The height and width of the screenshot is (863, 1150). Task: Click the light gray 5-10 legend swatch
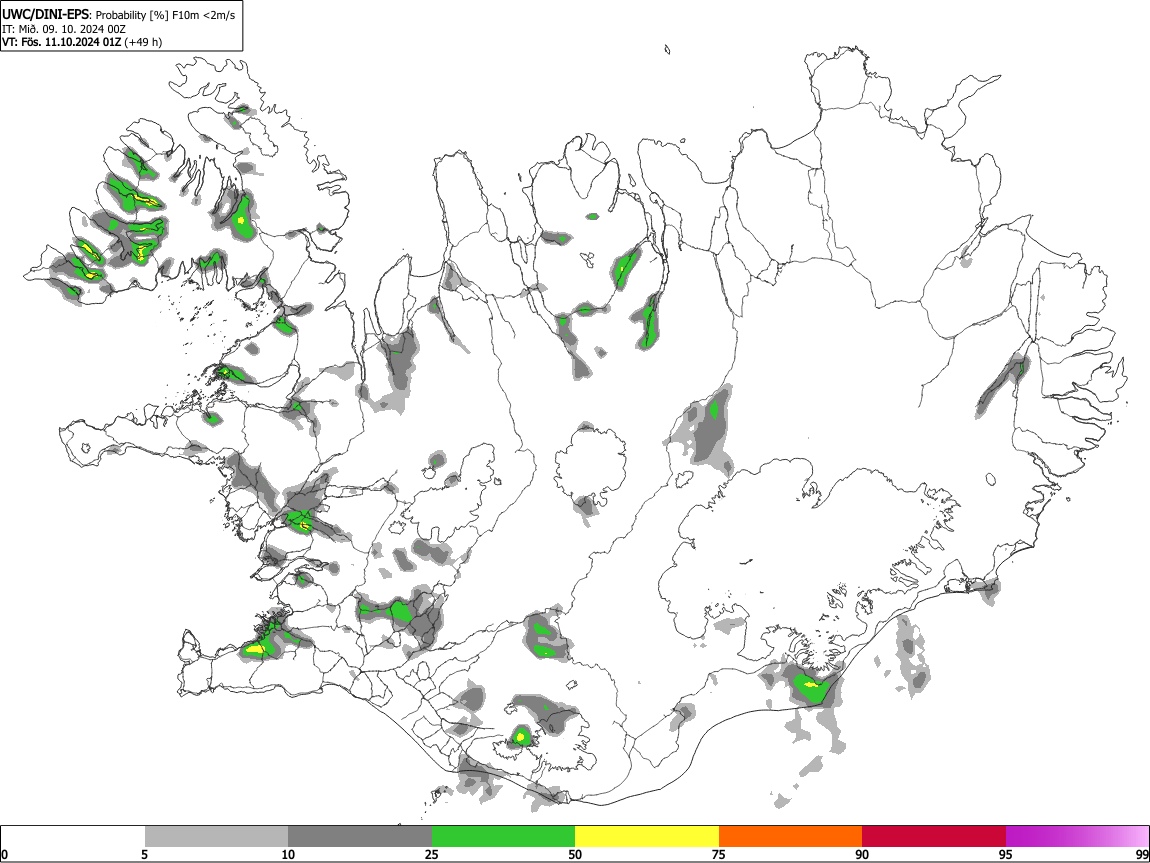[x=216, y=837]
